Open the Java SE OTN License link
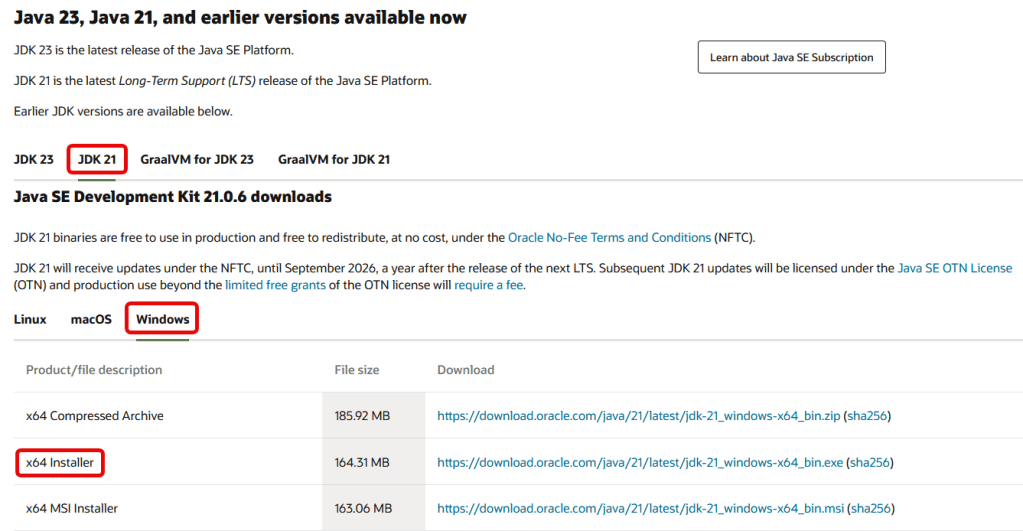This screenshot has width=1023, height=531. coord(955,268)
